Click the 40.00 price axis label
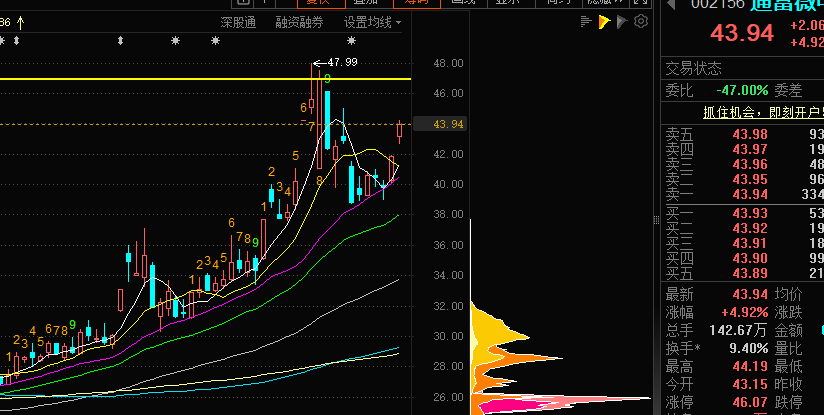The image size is (824, 415). 448,184
